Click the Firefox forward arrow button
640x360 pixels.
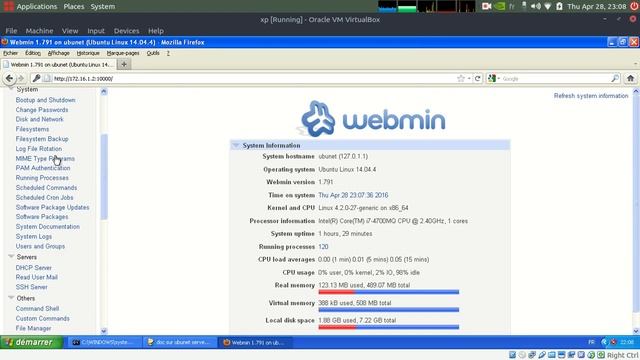(x=21, y=78)
